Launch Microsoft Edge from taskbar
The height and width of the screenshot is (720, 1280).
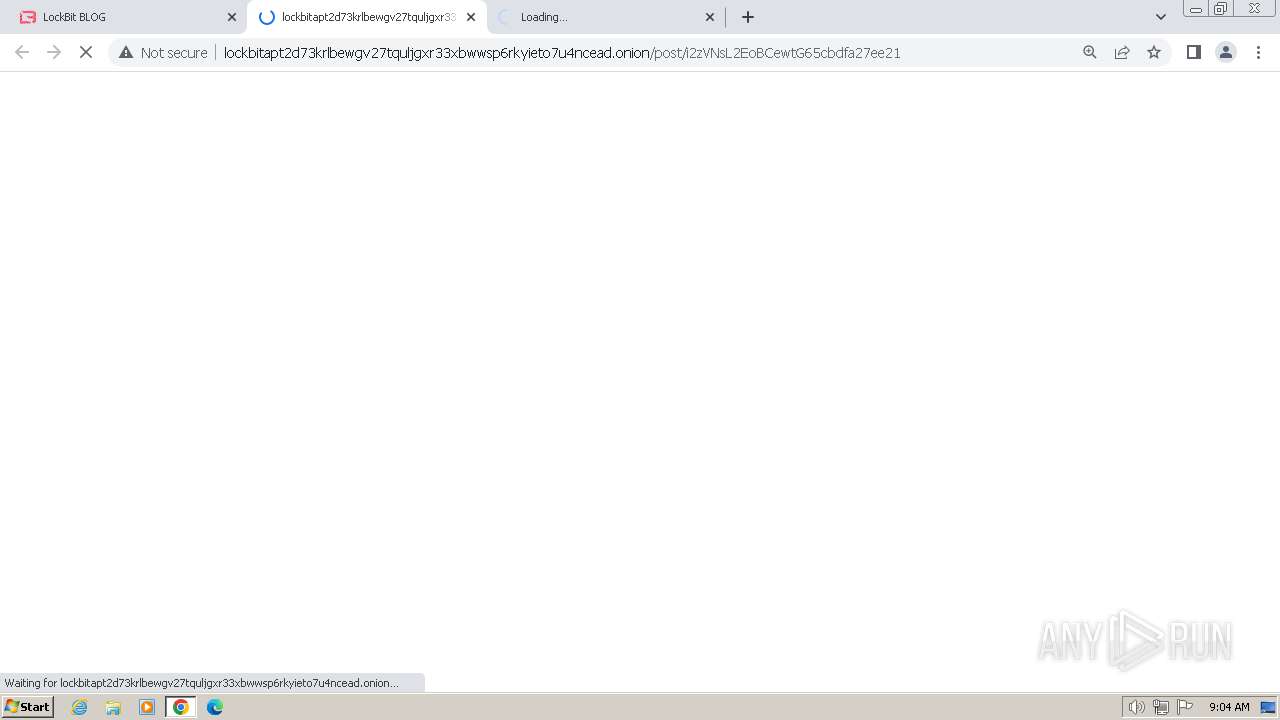[x=215, y=707]
